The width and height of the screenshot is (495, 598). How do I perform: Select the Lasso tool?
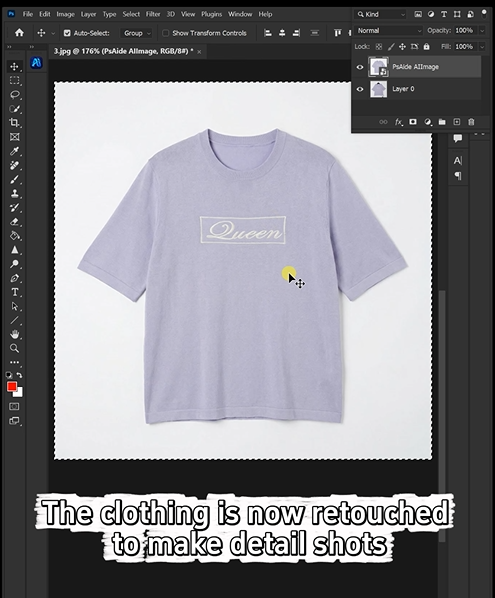point(14,95)
